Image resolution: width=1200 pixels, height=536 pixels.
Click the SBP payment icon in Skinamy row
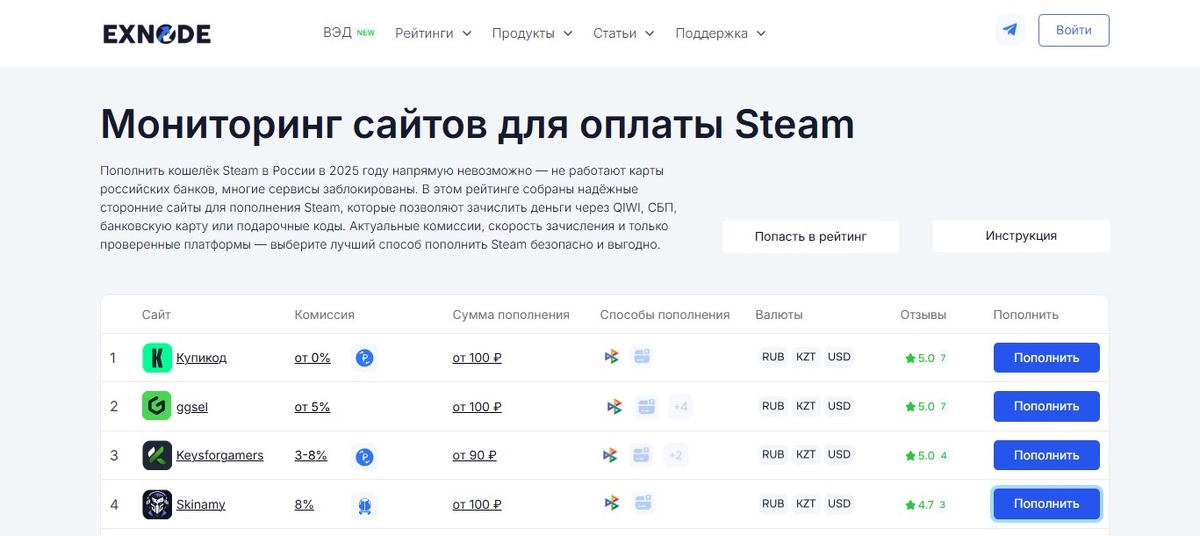[611, 503]
